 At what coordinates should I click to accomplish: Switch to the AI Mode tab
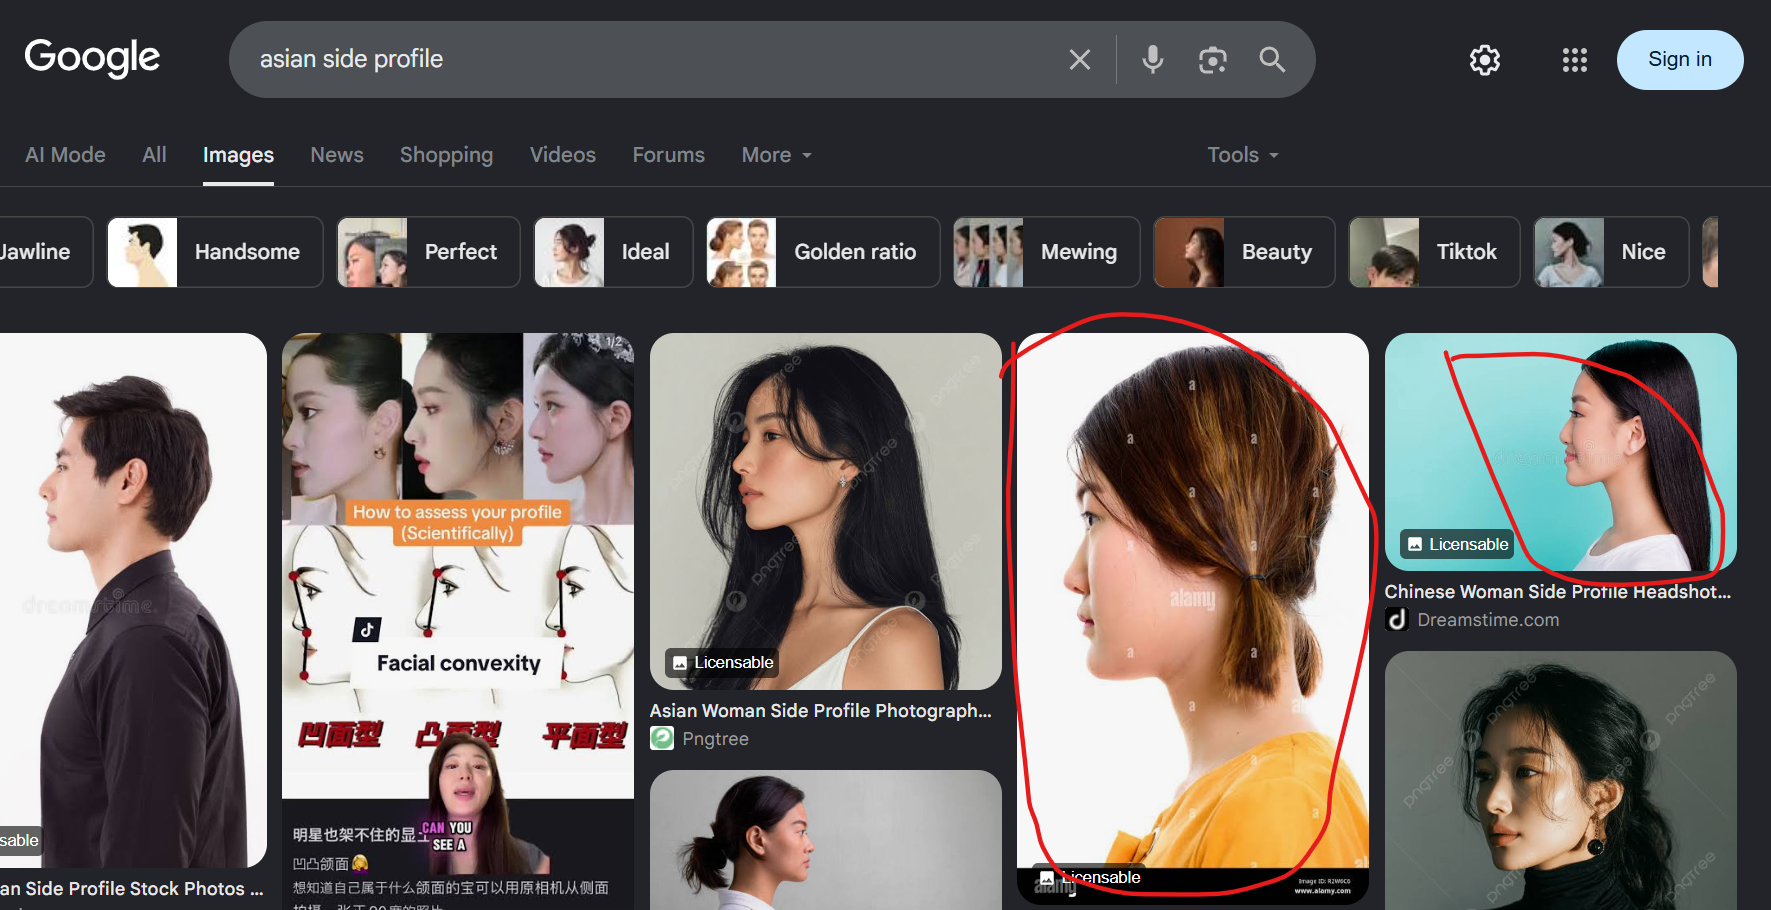tap(65, 155)
